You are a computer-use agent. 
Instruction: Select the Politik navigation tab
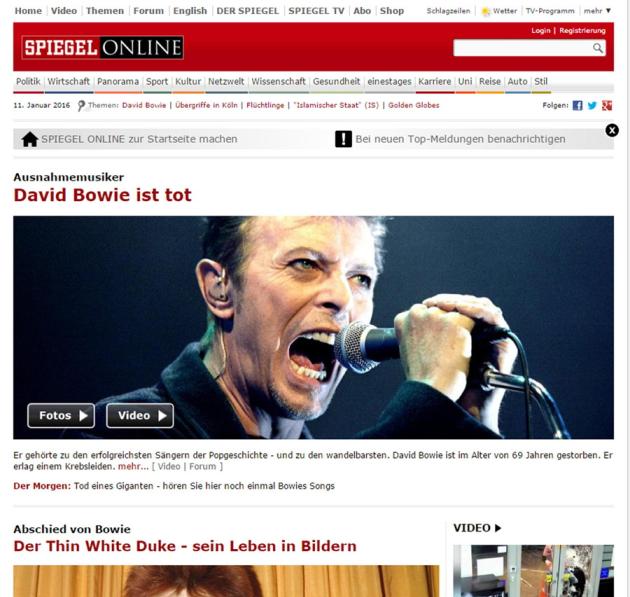coord(28,82)
